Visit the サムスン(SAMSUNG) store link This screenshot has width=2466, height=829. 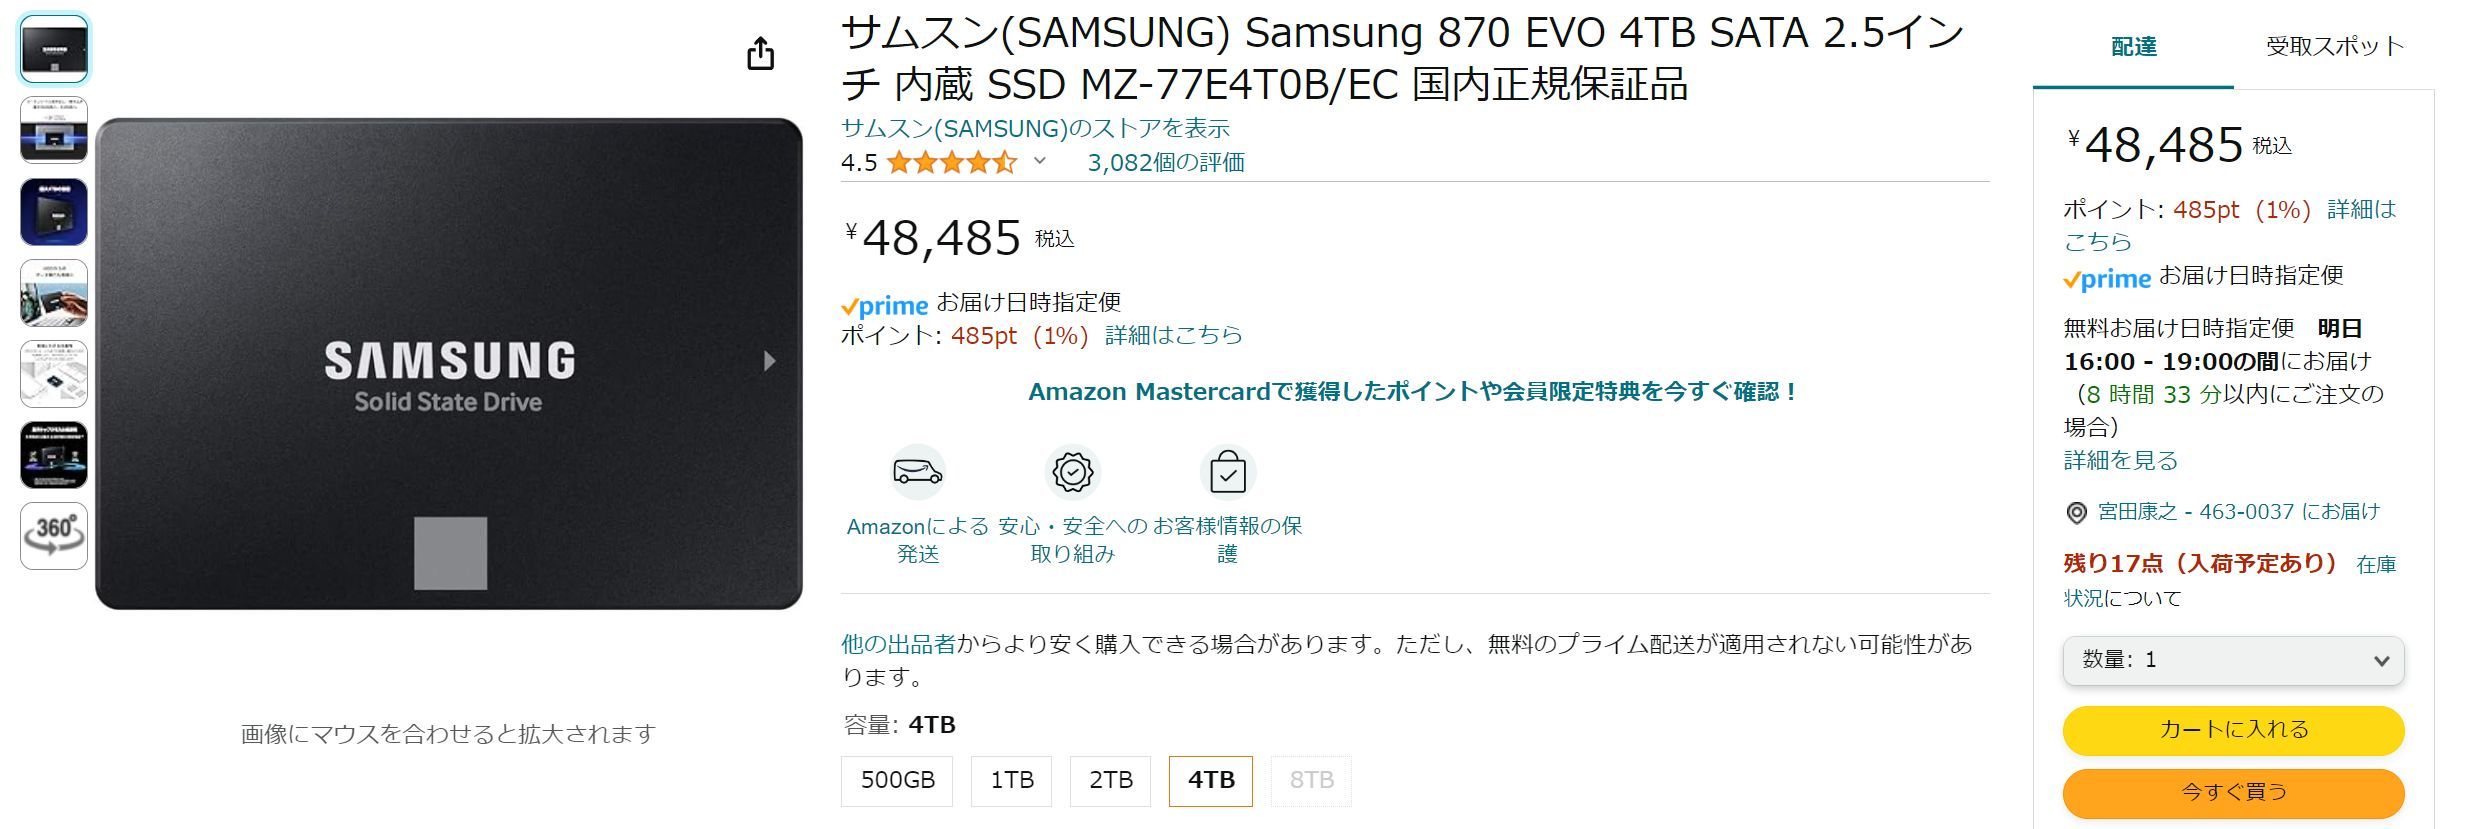pos(1035,128)
